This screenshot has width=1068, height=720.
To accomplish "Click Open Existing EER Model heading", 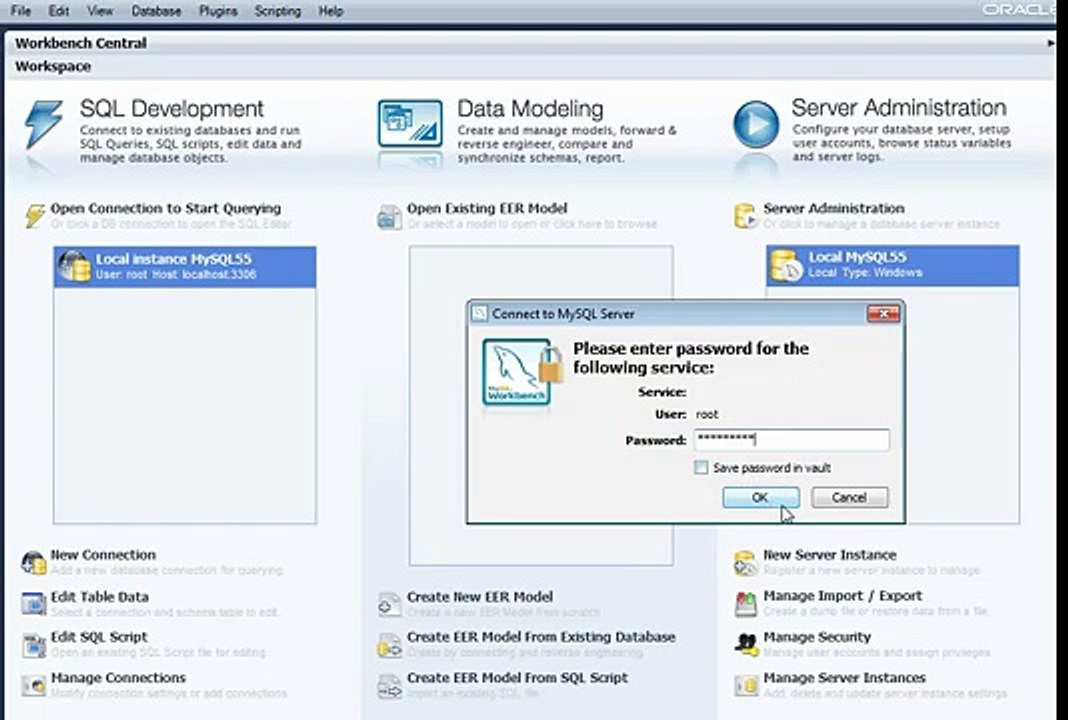I will 487,208.
